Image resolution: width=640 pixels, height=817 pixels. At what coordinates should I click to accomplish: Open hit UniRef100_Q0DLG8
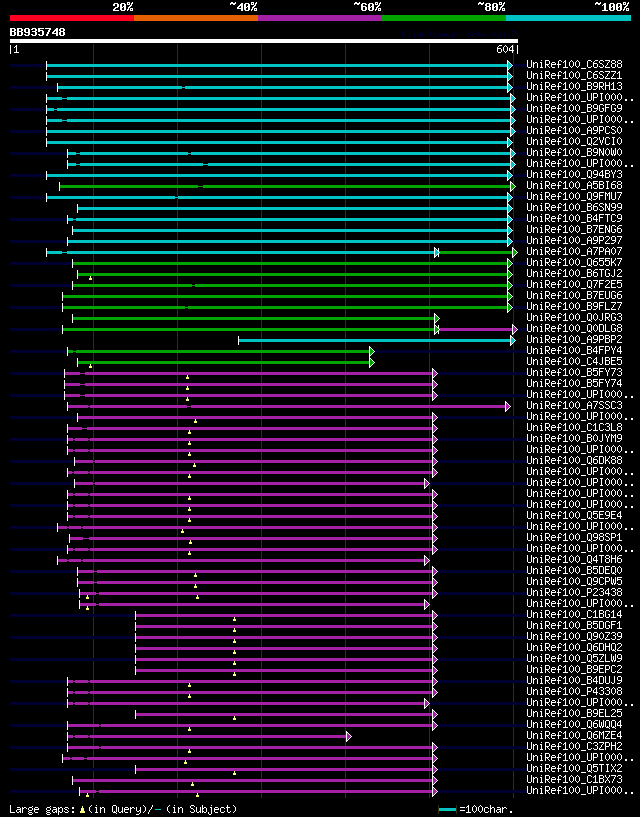574,329
